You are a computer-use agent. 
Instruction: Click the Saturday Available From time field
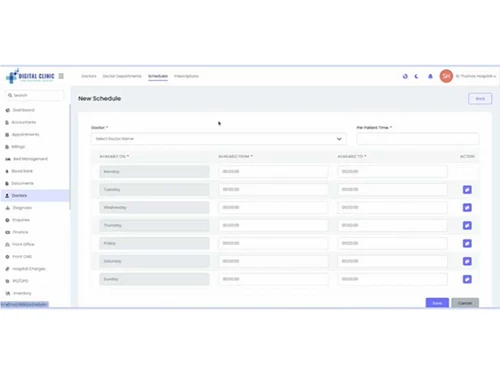273,261
